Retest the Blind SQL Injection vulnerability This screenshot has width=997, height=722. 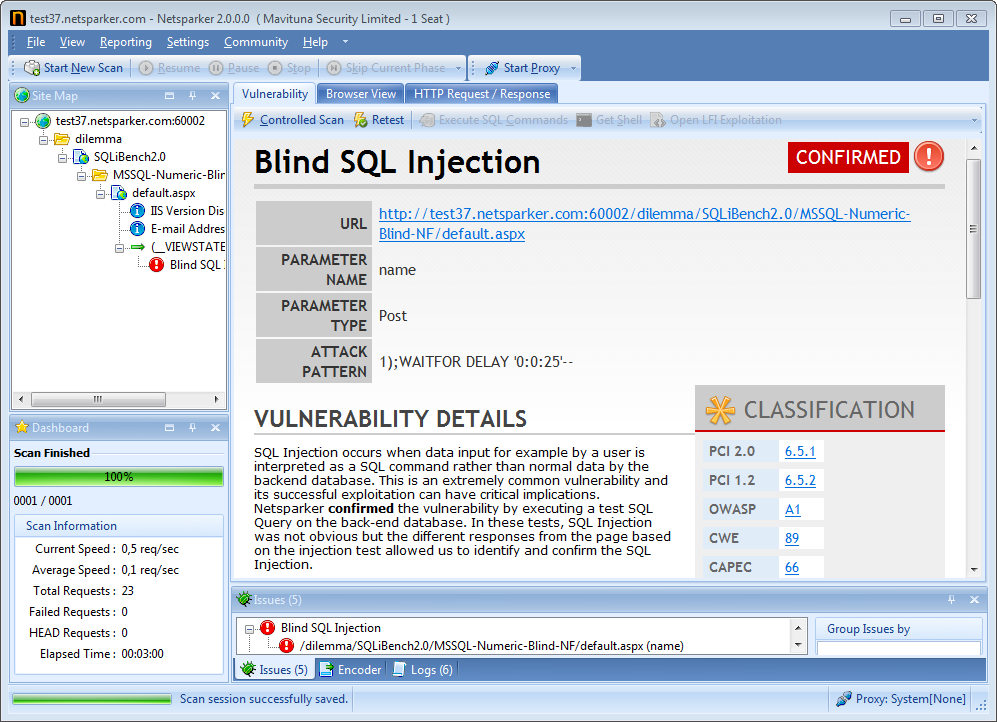379,119
